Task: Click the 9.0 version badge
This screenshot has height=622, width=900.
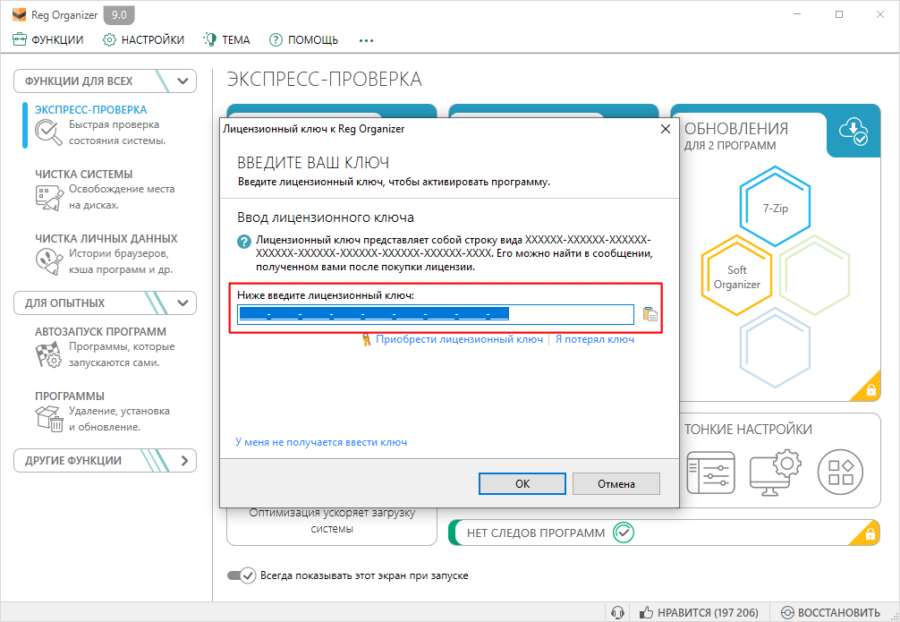Action: click(119, 15)
